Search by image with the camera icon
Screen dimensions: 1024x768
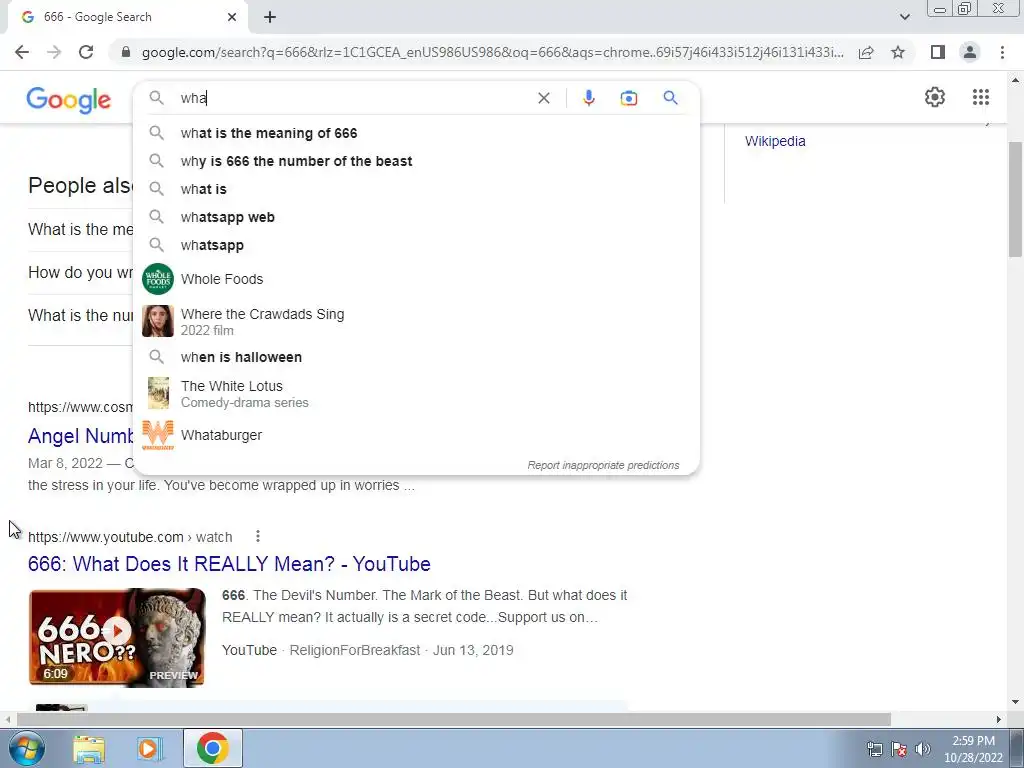[628, 98]
